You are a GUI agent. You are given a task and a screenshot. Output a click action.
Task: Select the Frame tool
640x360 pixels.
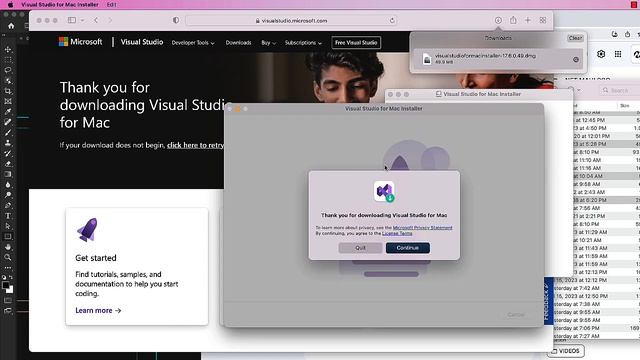(x=8, y=101)
